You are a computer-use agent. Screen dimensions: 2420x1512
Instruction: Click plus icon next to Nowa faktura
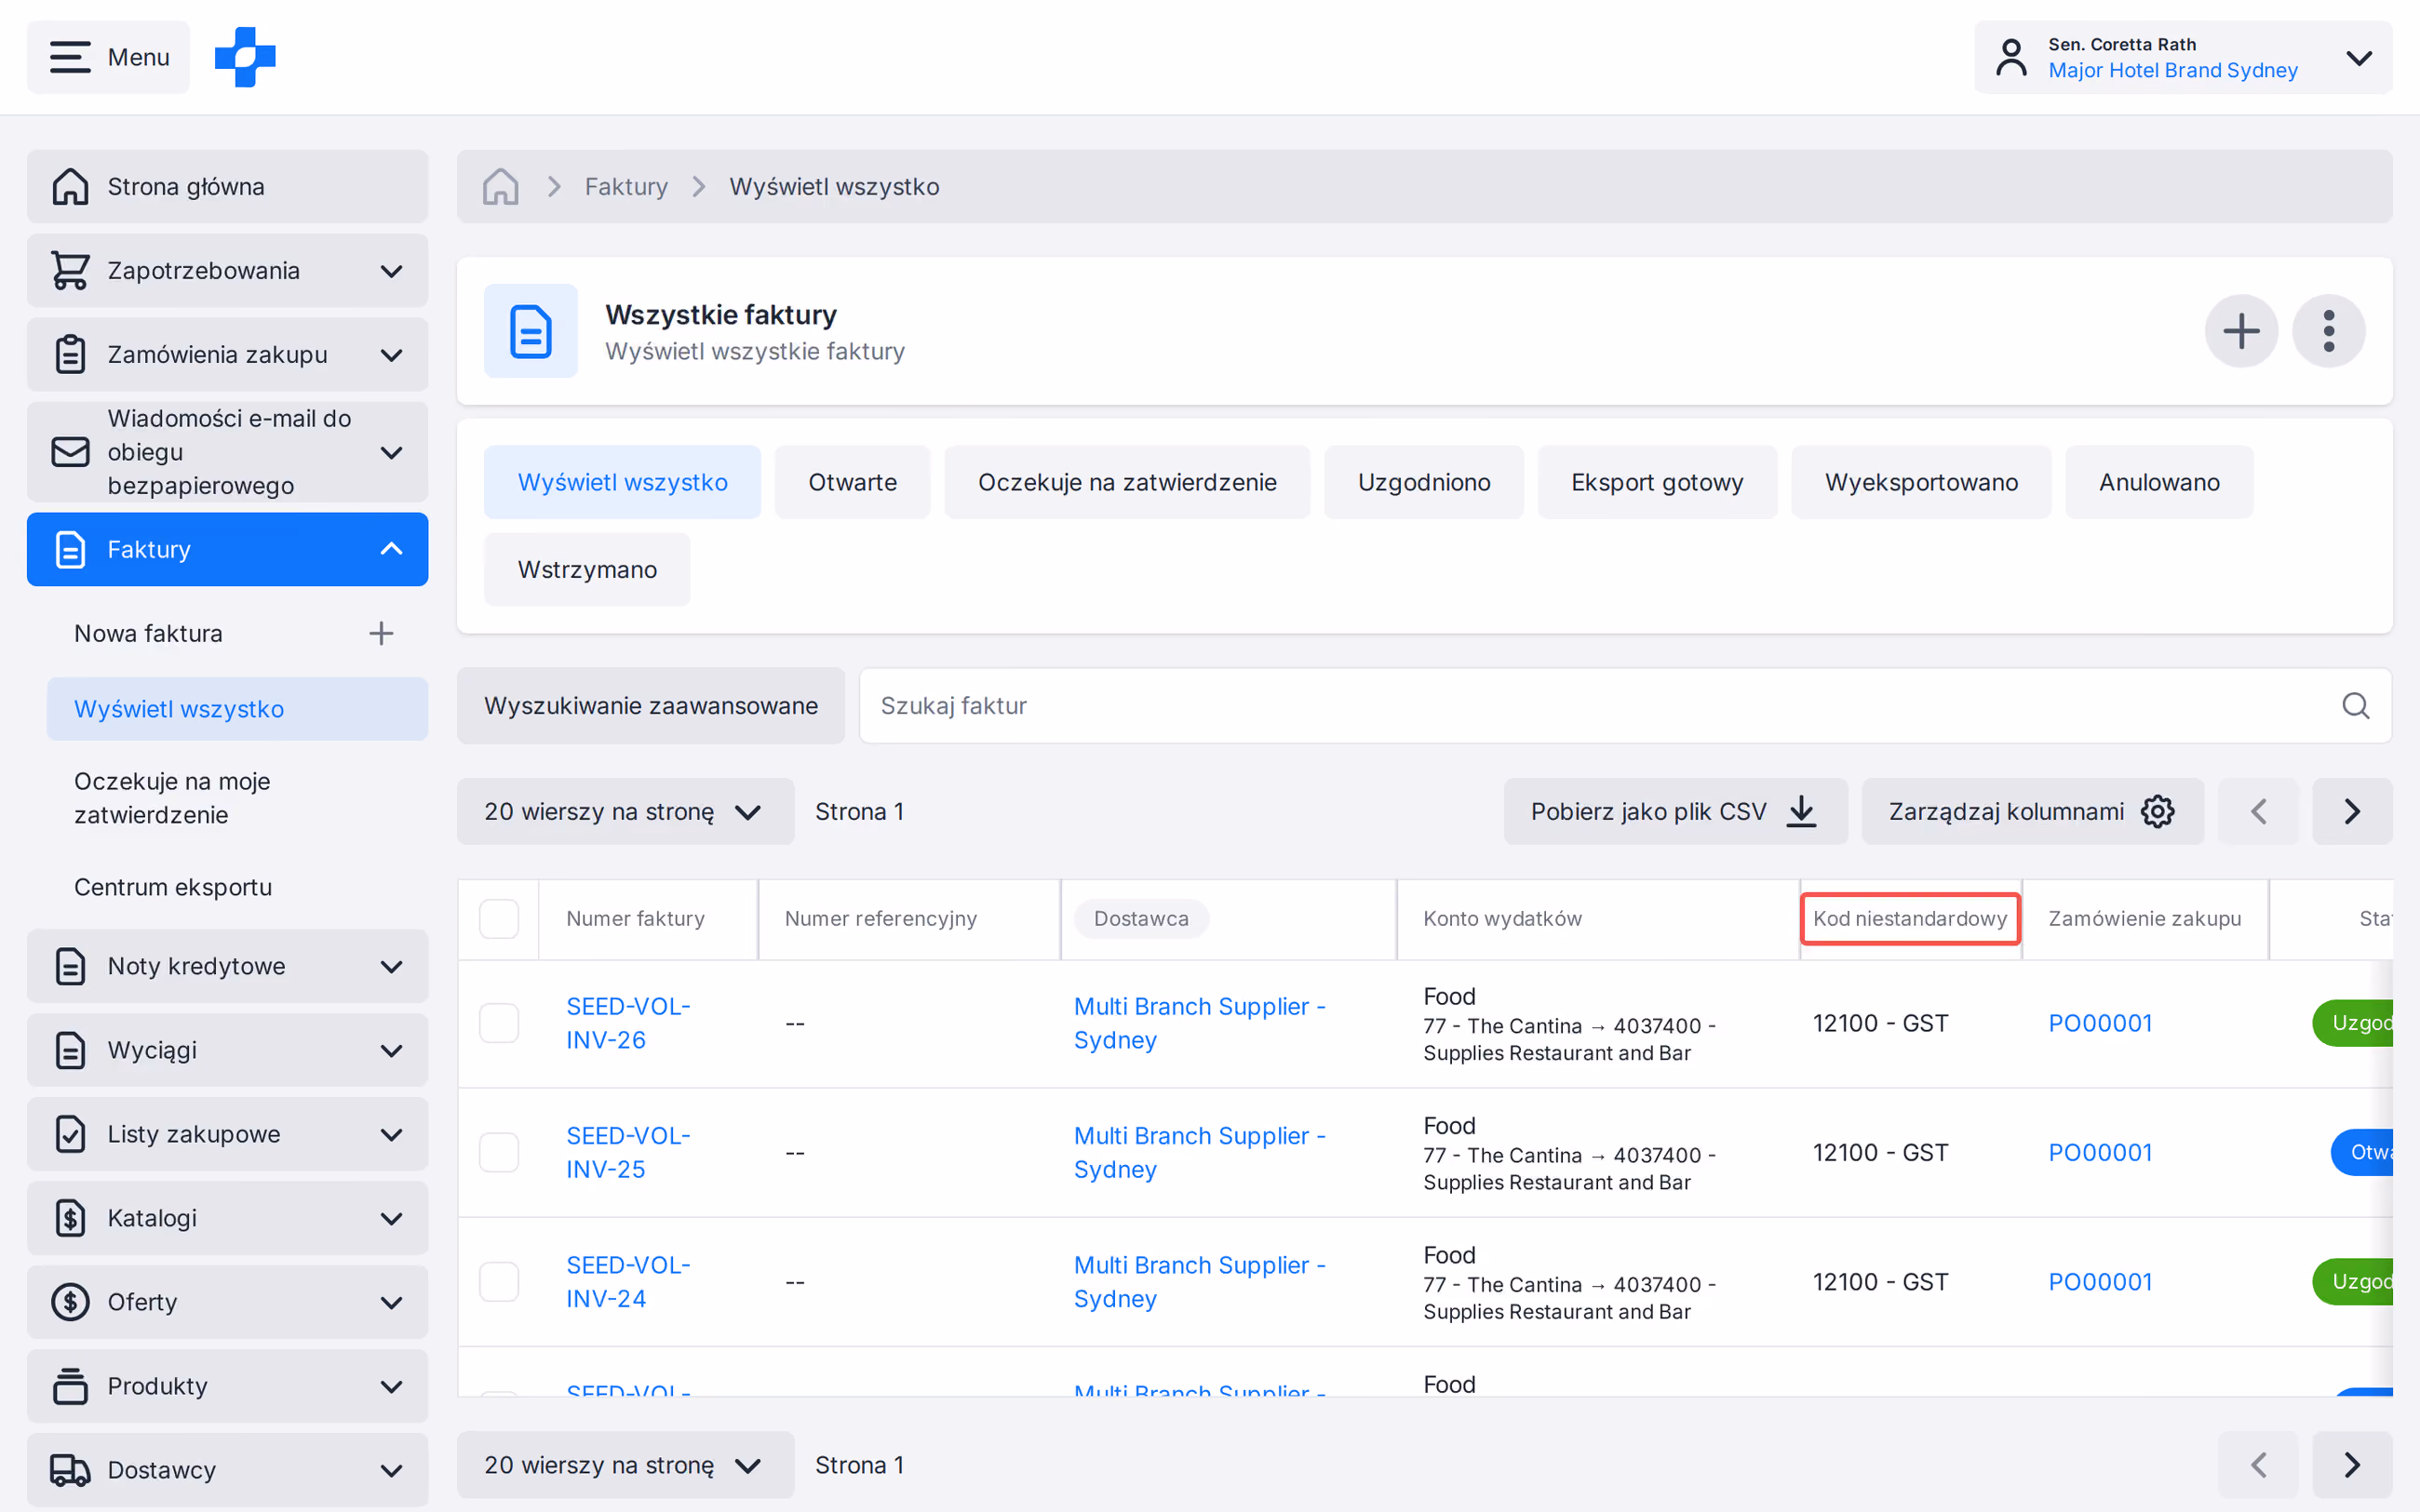381,633
